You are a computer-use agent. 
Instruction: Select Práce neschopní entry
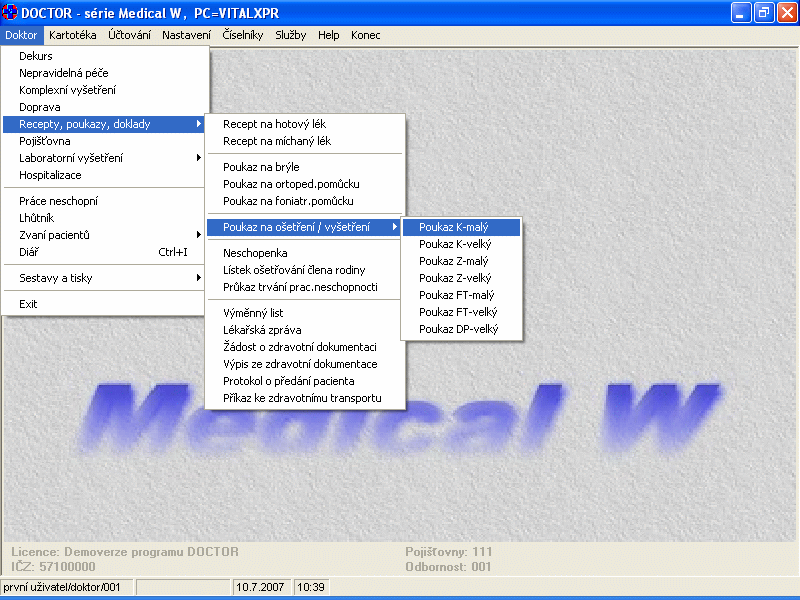[x=104, y=201]
